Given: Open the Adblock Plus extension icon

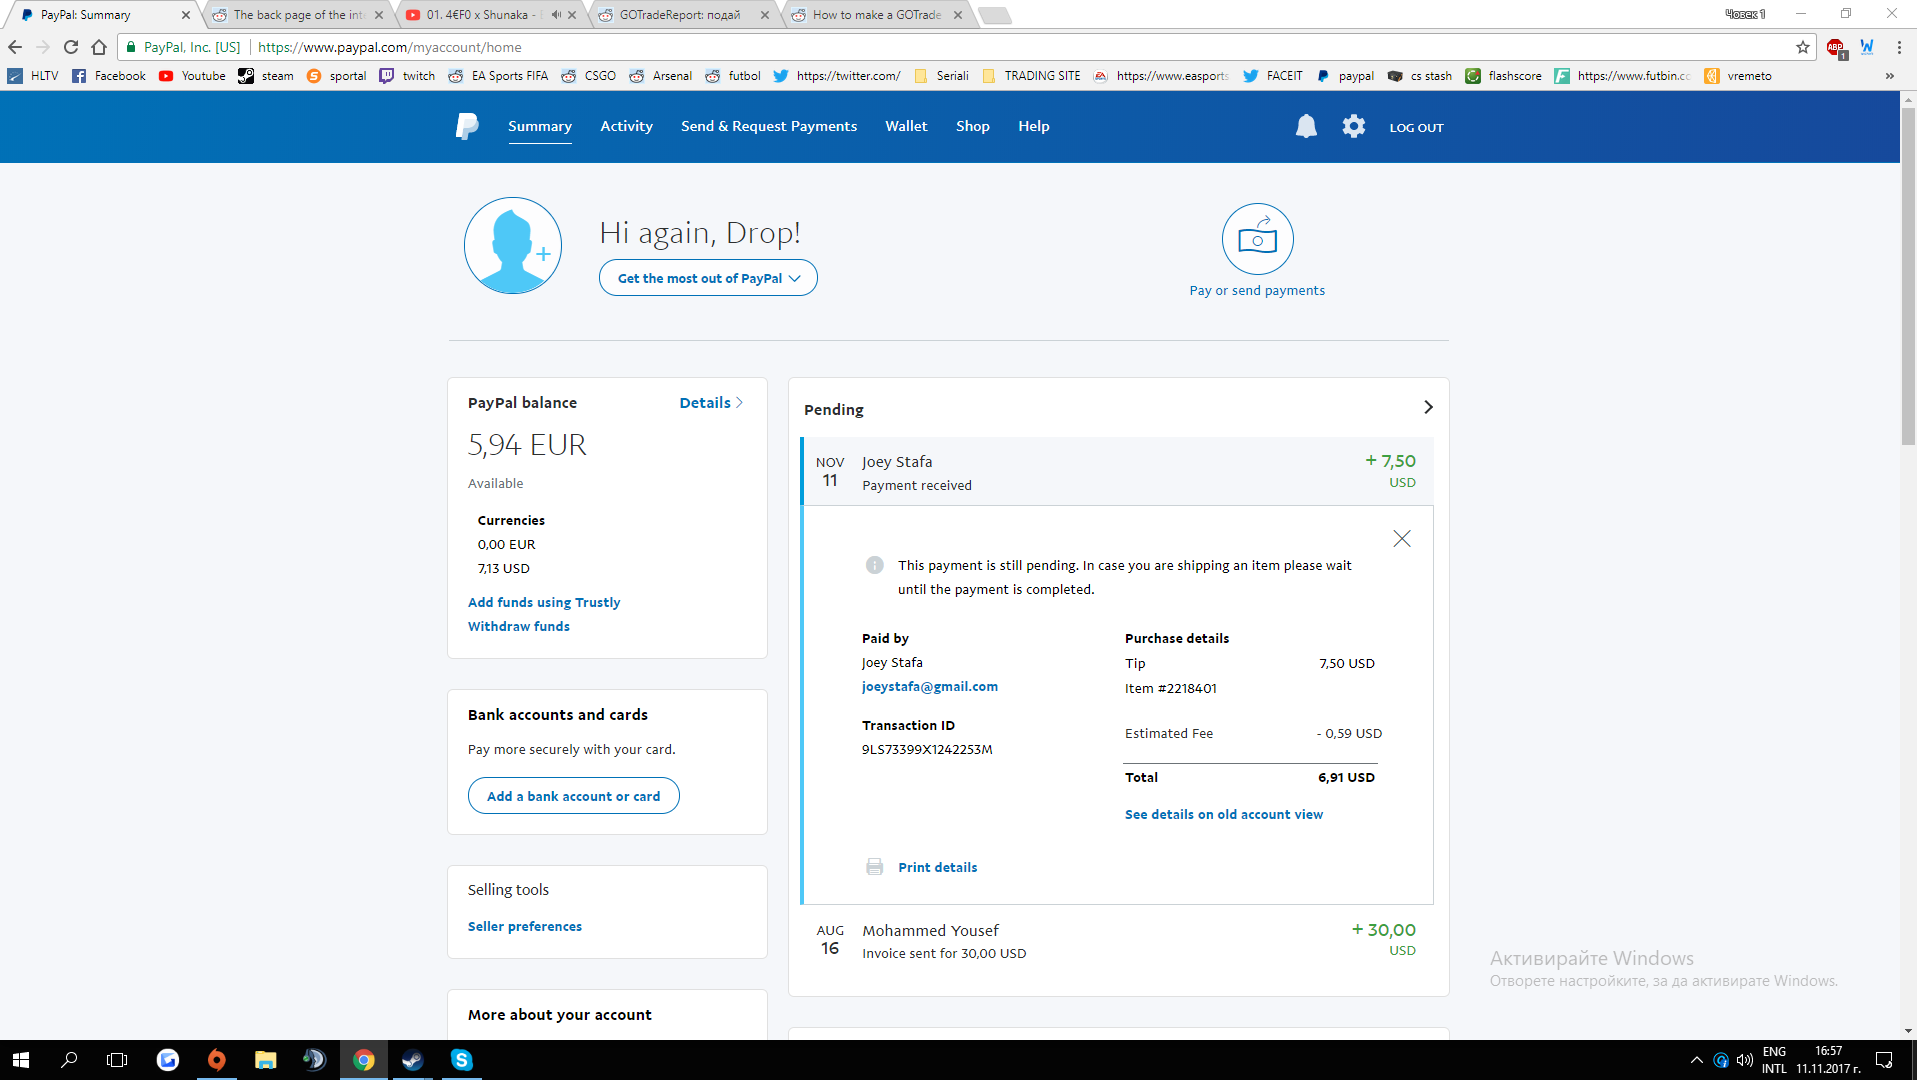Looking at the screenshot, I should click(x=1836, y=48).
